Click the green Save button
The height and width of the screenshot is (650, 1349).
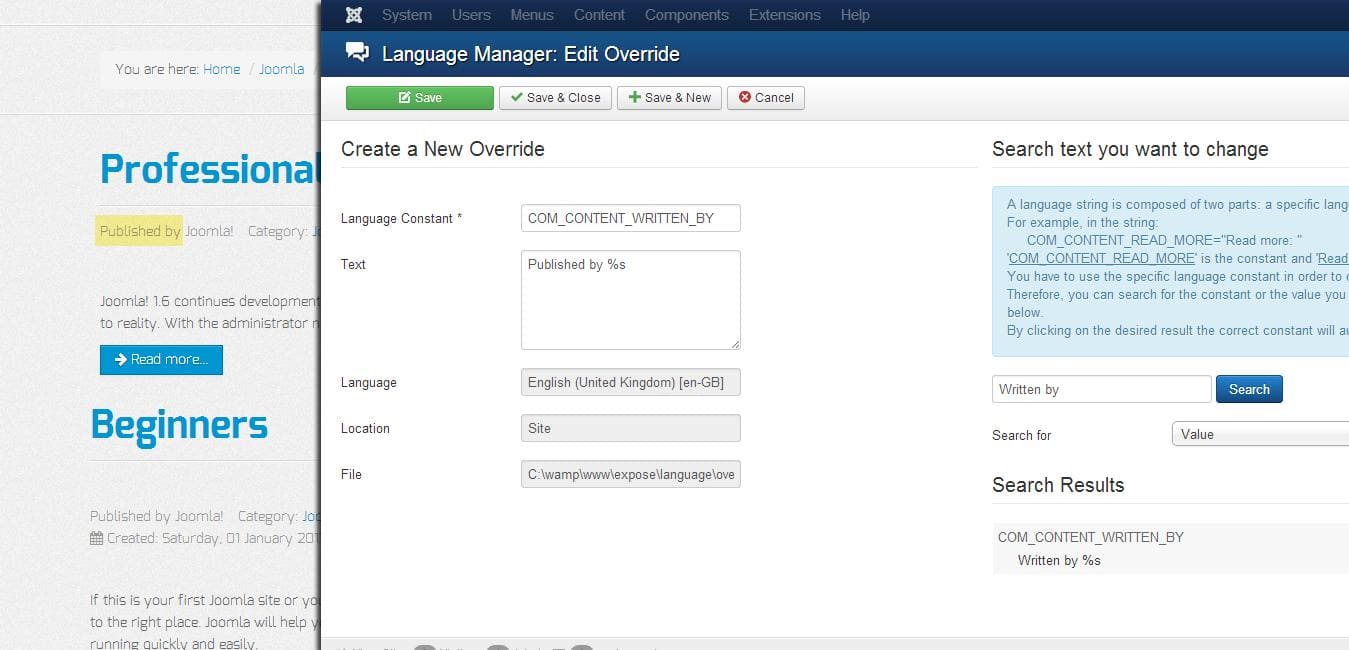420,97
